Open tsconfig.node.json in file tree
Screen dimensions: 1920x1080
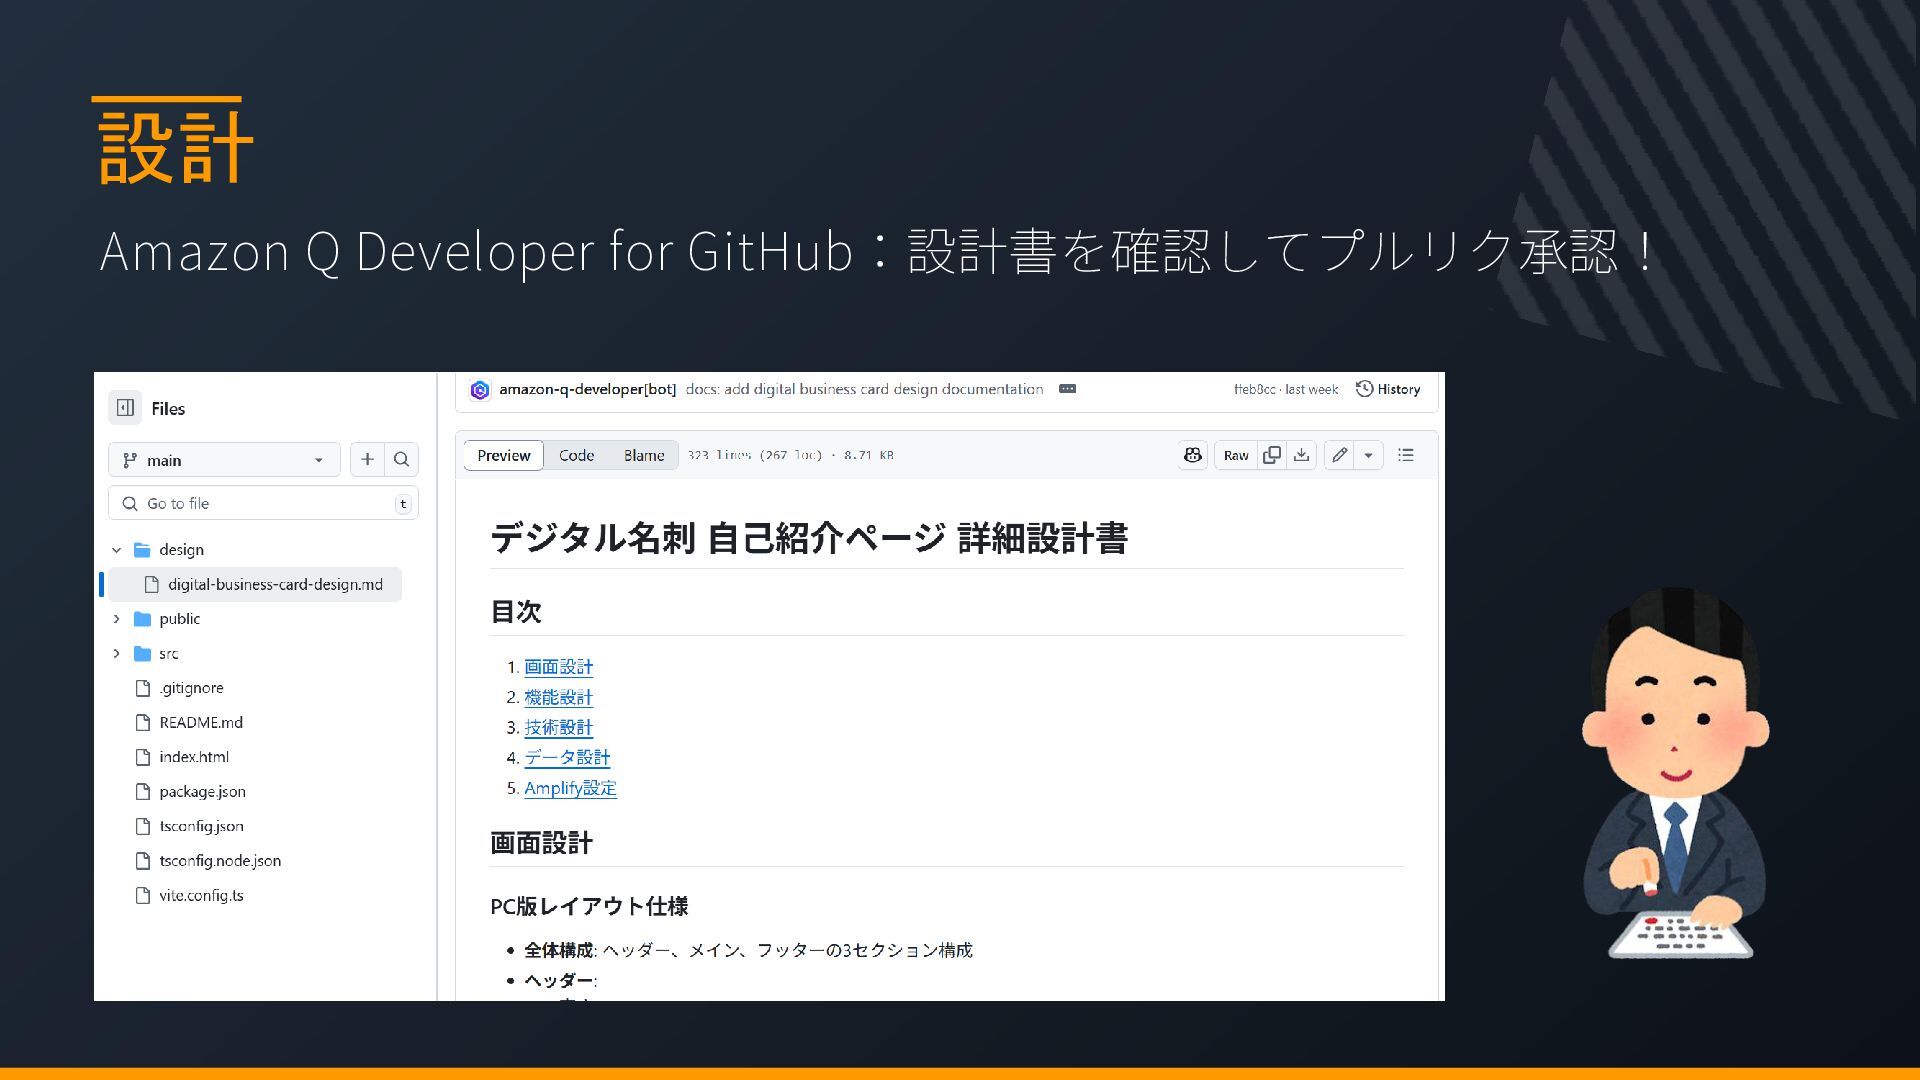[220, 861]
